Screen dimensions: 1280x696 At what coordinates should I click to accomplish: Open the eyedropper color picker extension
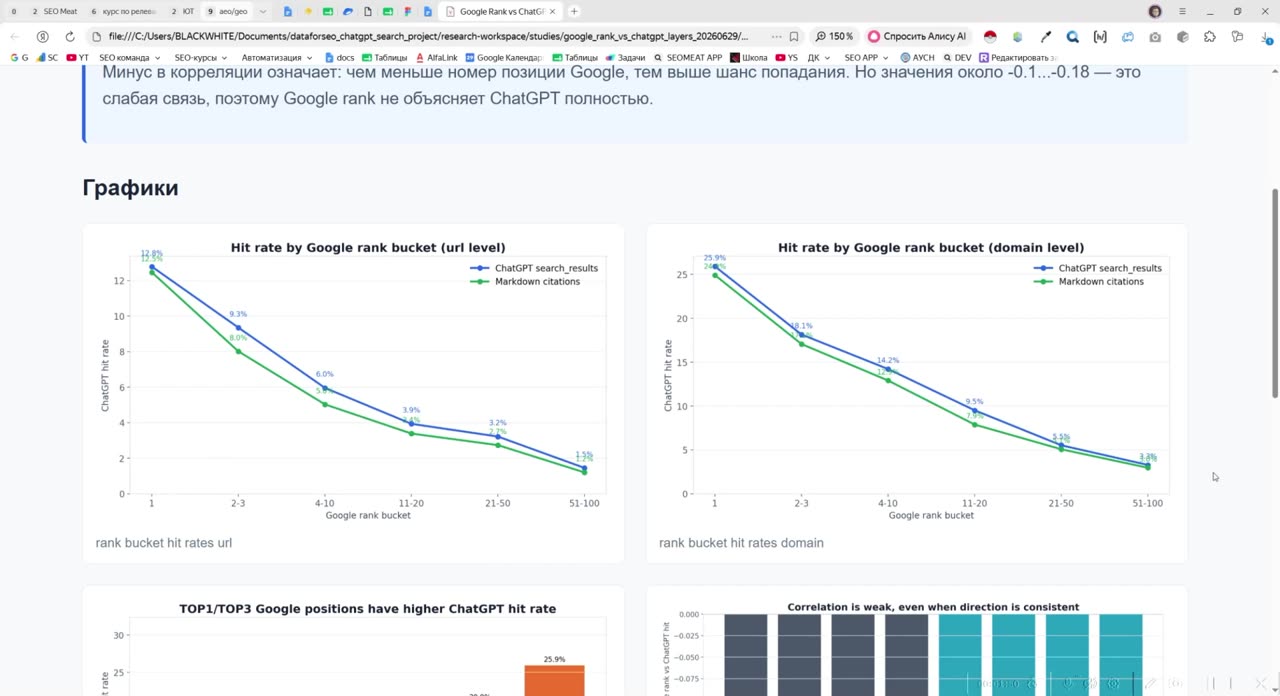point(1046,37)
